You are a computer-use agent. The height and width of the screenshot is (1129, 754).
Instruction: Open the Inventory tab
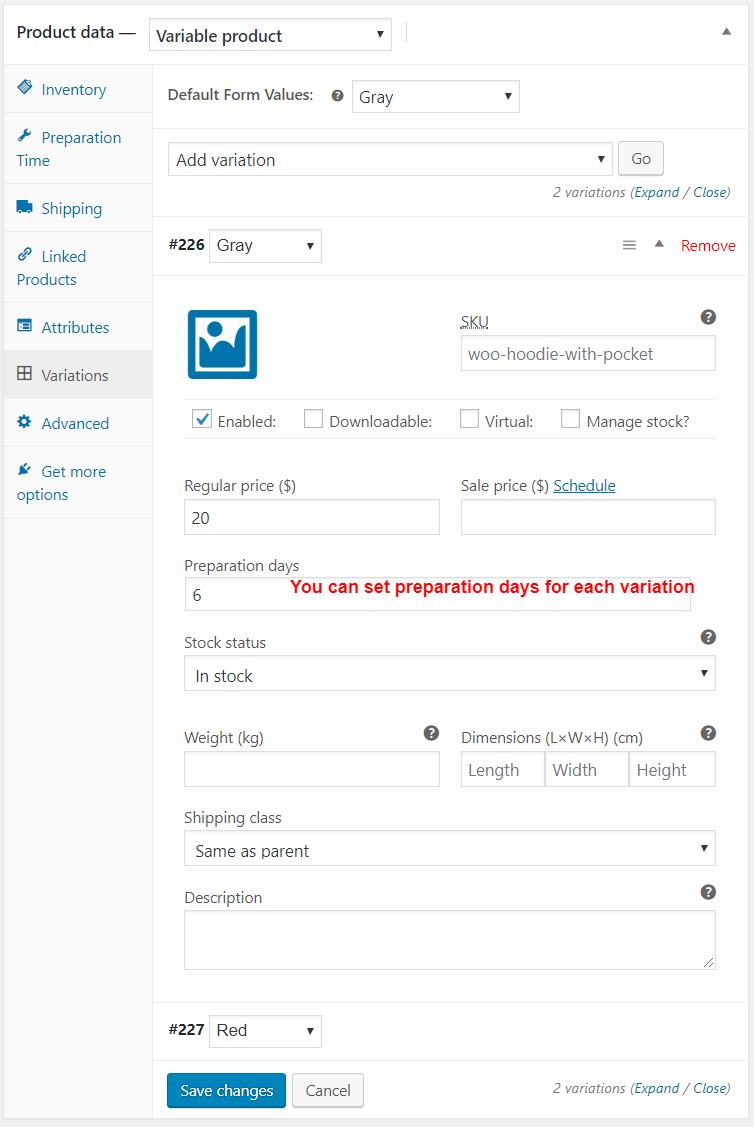pos(73,90)
